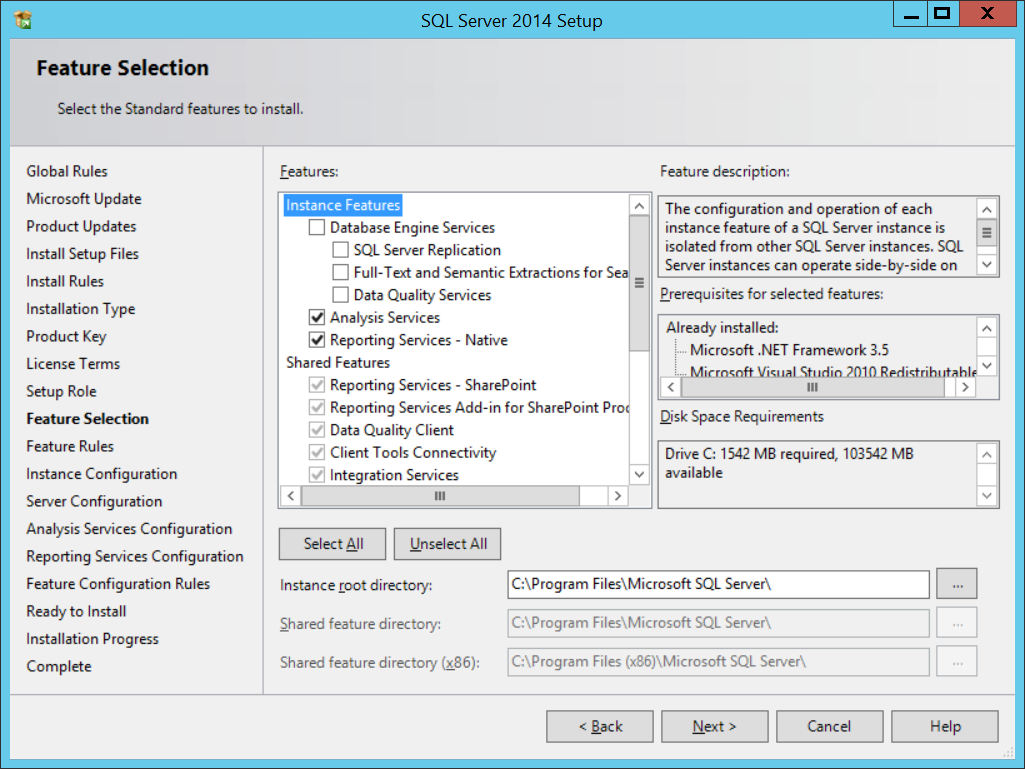
Task: Enable Database Engine Services checkbox
Action: pyautogui.click(x=317, y=228)
